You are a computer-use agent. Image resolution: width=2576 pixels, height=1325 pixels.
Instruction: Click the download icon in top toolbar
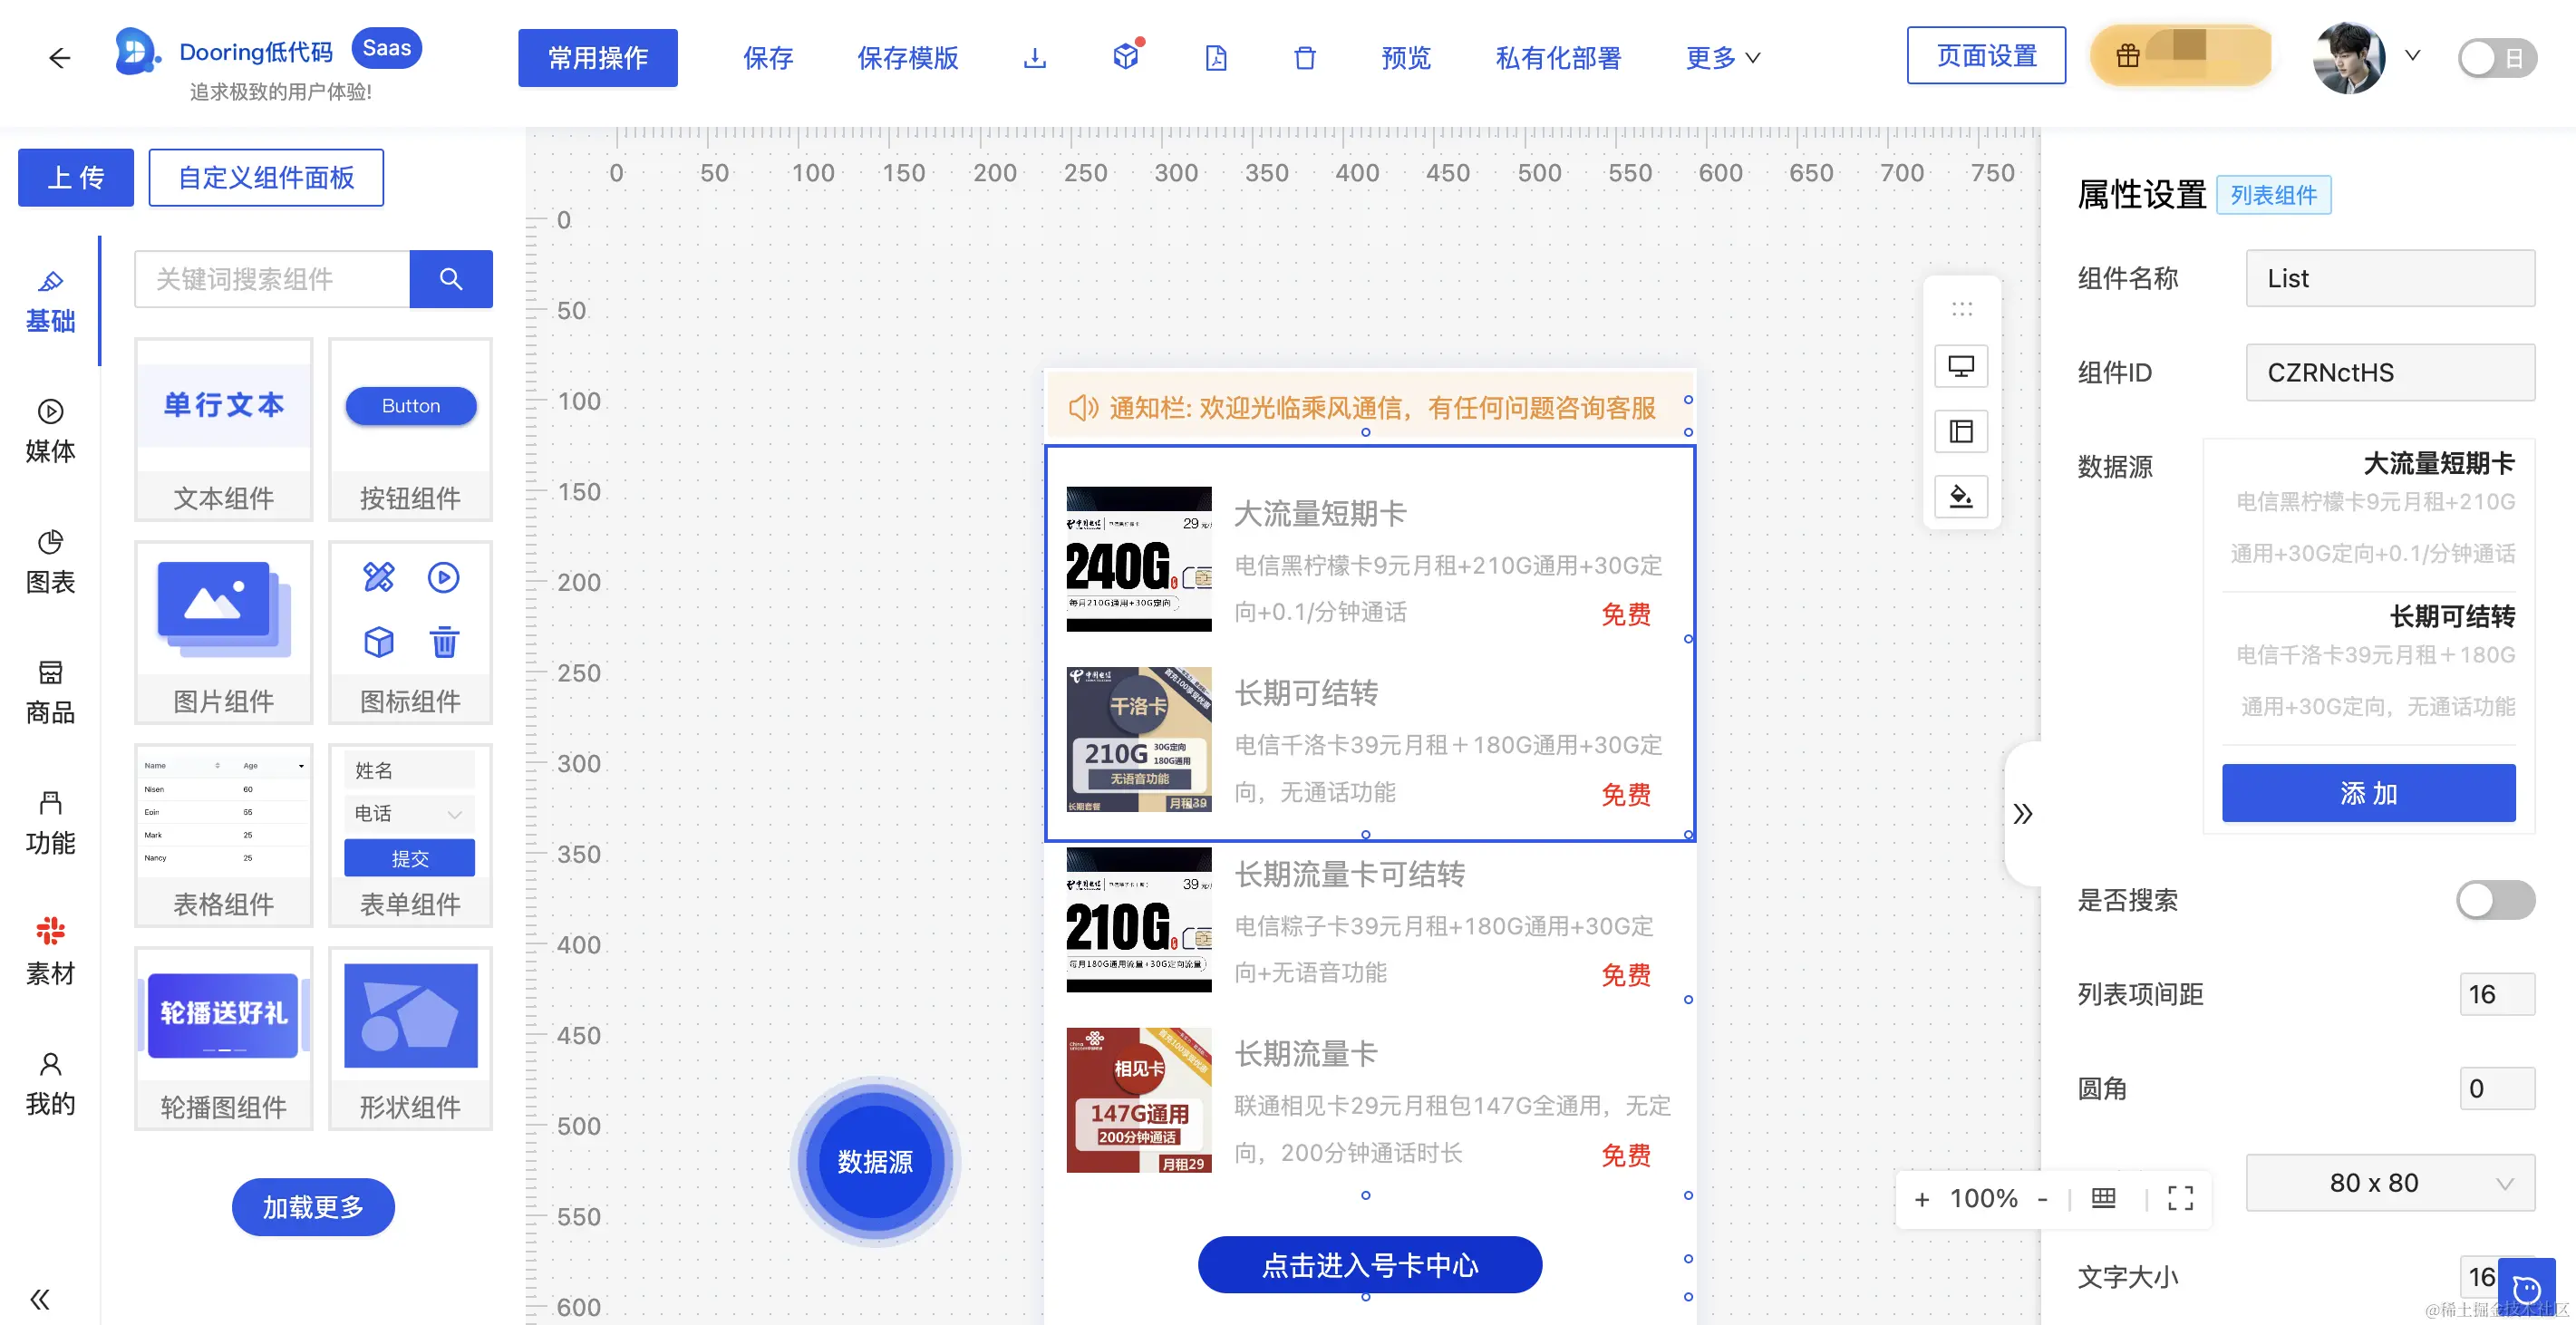[1034, 58]
